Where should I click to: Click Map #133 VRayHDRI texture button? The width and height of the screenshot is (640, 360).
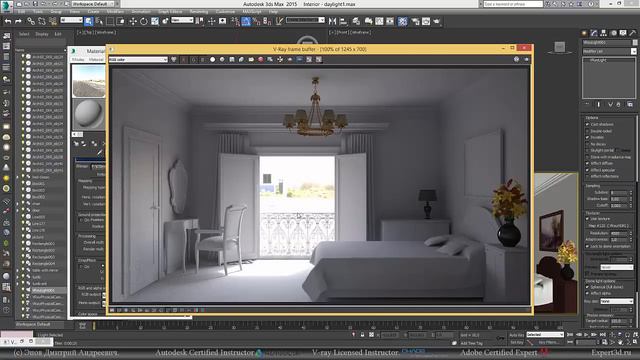pos(608,226)
